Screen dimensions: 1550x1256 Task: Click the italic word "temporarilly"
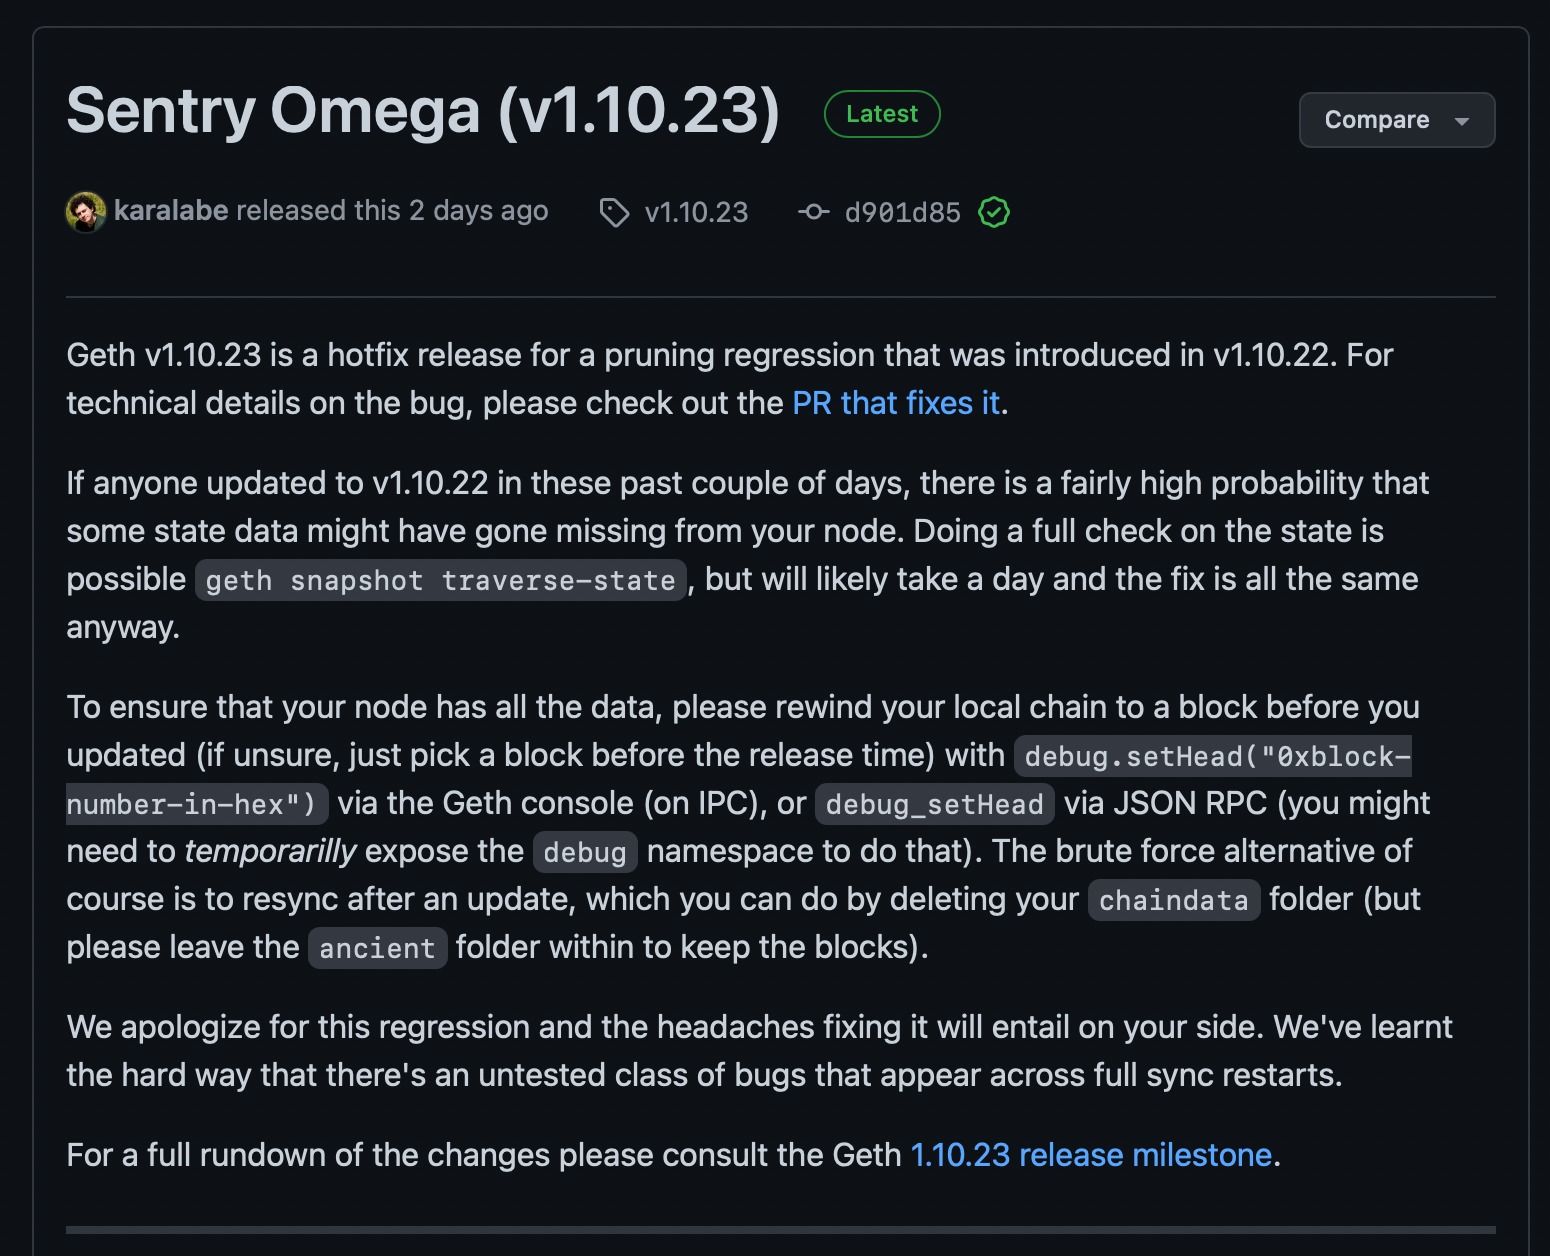tap(270, 851)
